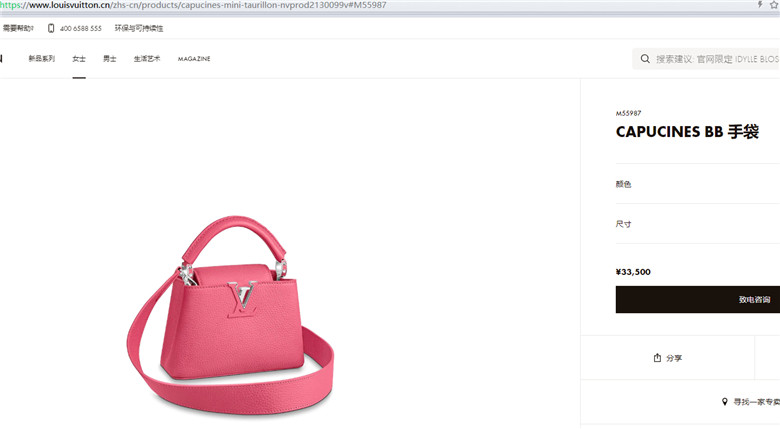The height and width of the screenshot is (429, 780).
Task: Click the bookmark star icon in address bar
Action: pyautogui.click(x=774, y=4)
